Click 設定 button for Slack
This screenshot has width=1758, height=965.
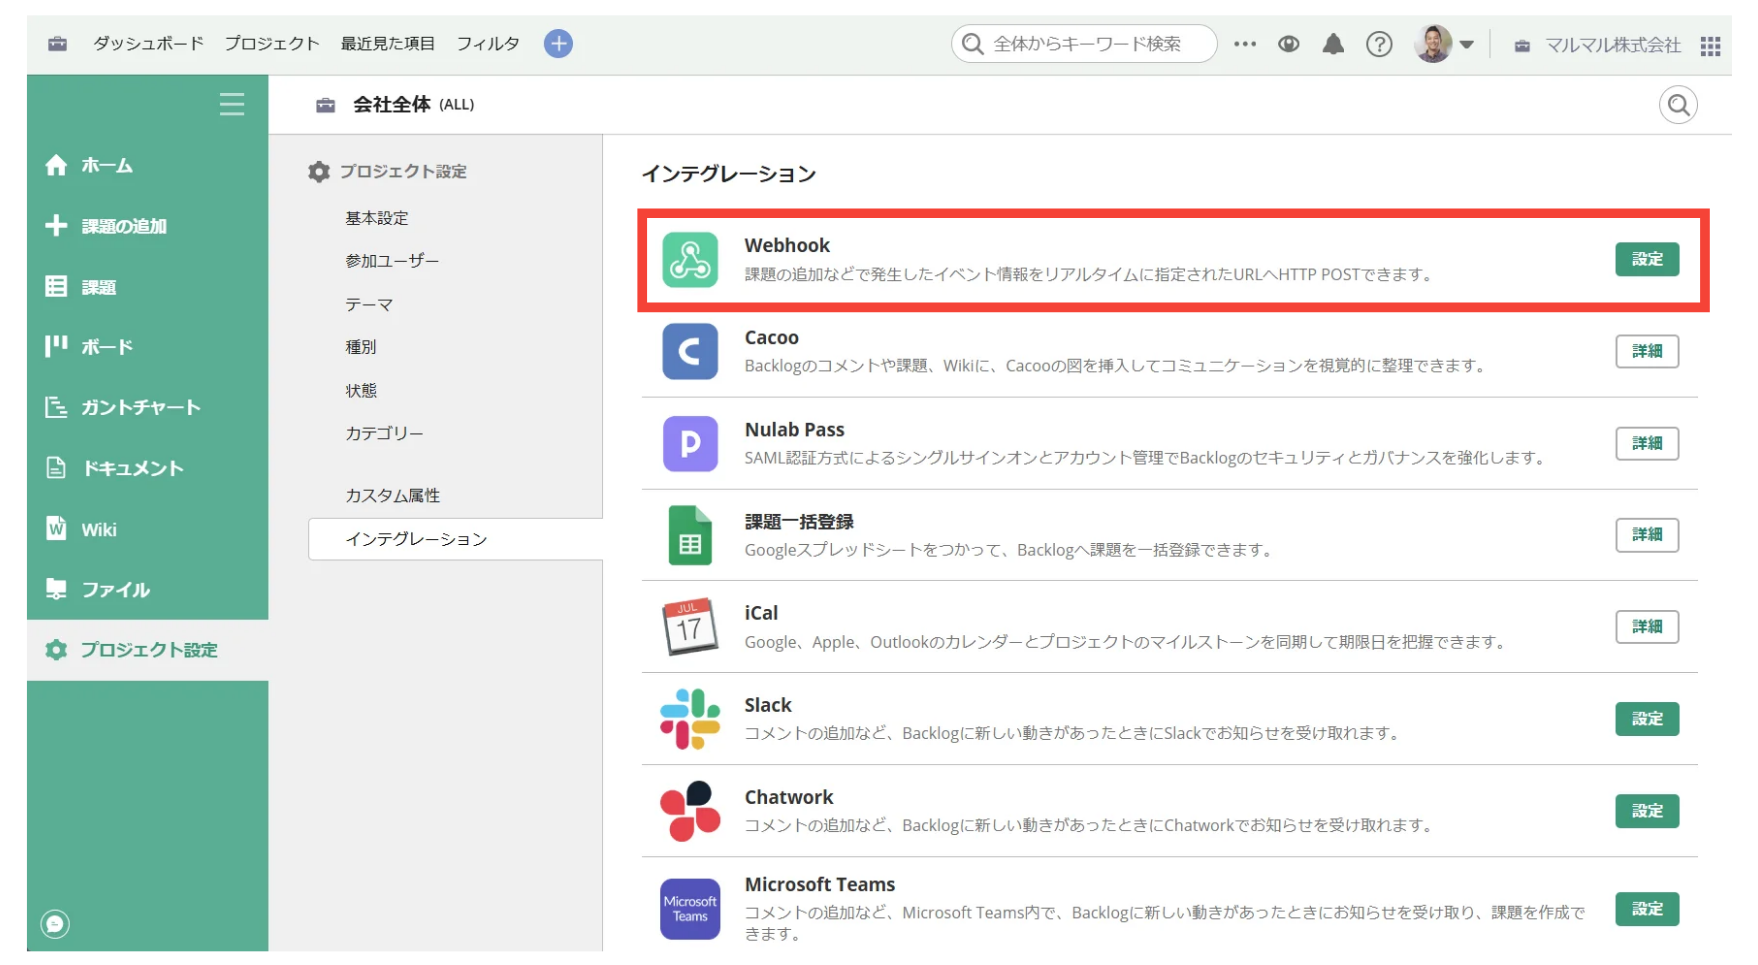click(x=1647, y=719)
